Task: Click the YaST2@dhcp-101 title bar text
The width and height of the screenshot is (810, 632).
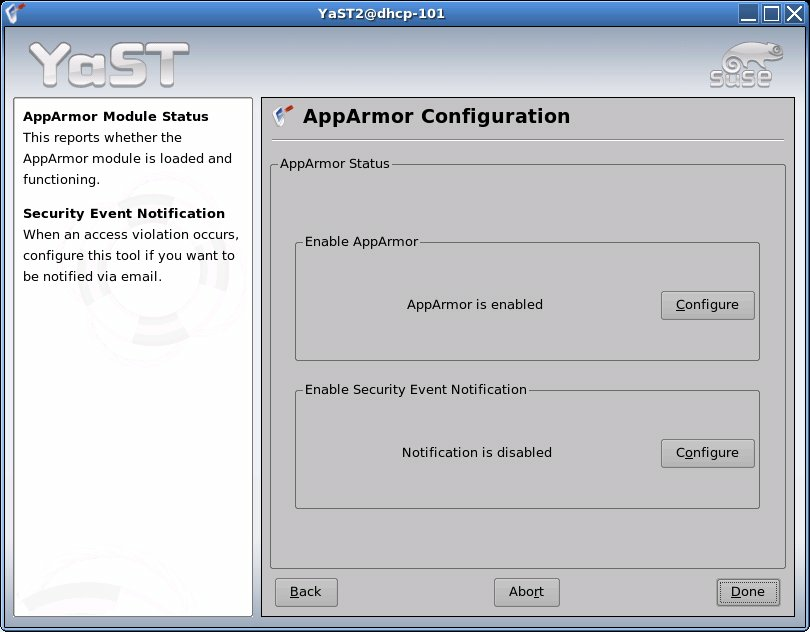Action: coord(381,13)
